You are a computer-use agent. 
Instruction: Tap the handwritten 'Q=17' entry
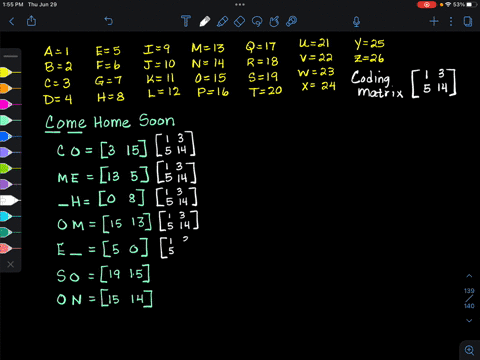[261, 46]
